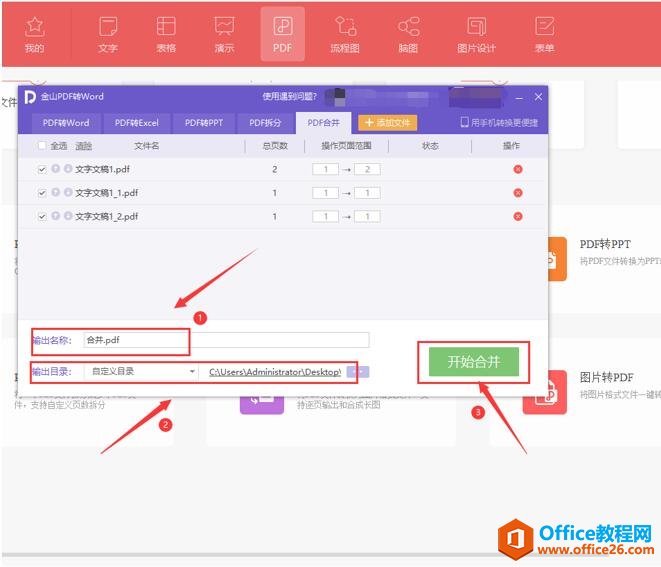Image resolution: width=661 pixels, height=567 pixels.
Task: Open the 表格 spreadsheet icon
Action: (x=166, y=35)
